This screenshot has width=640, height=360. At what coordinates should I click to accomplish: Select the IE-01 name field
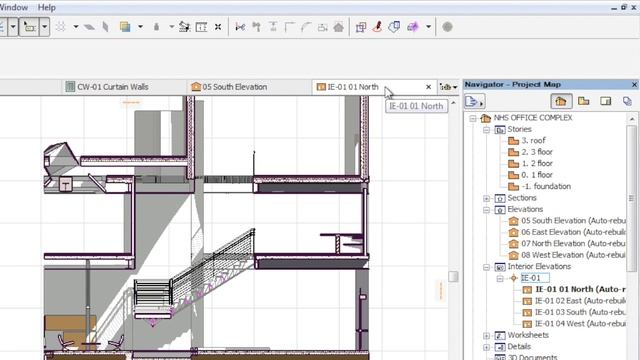(x=535, y=278)
